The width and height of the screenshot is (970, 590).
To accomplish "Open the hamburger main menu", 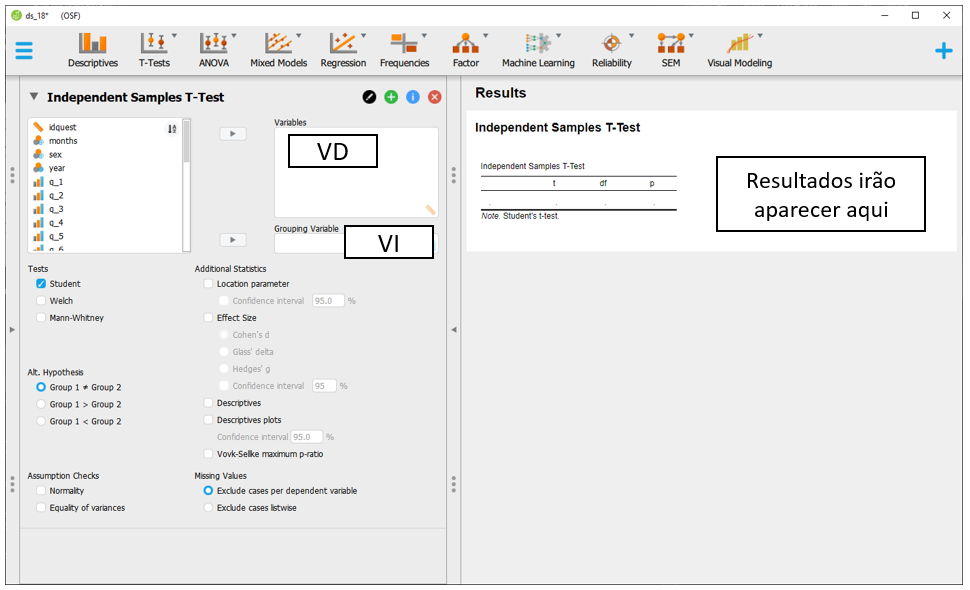I will point(24,51).
